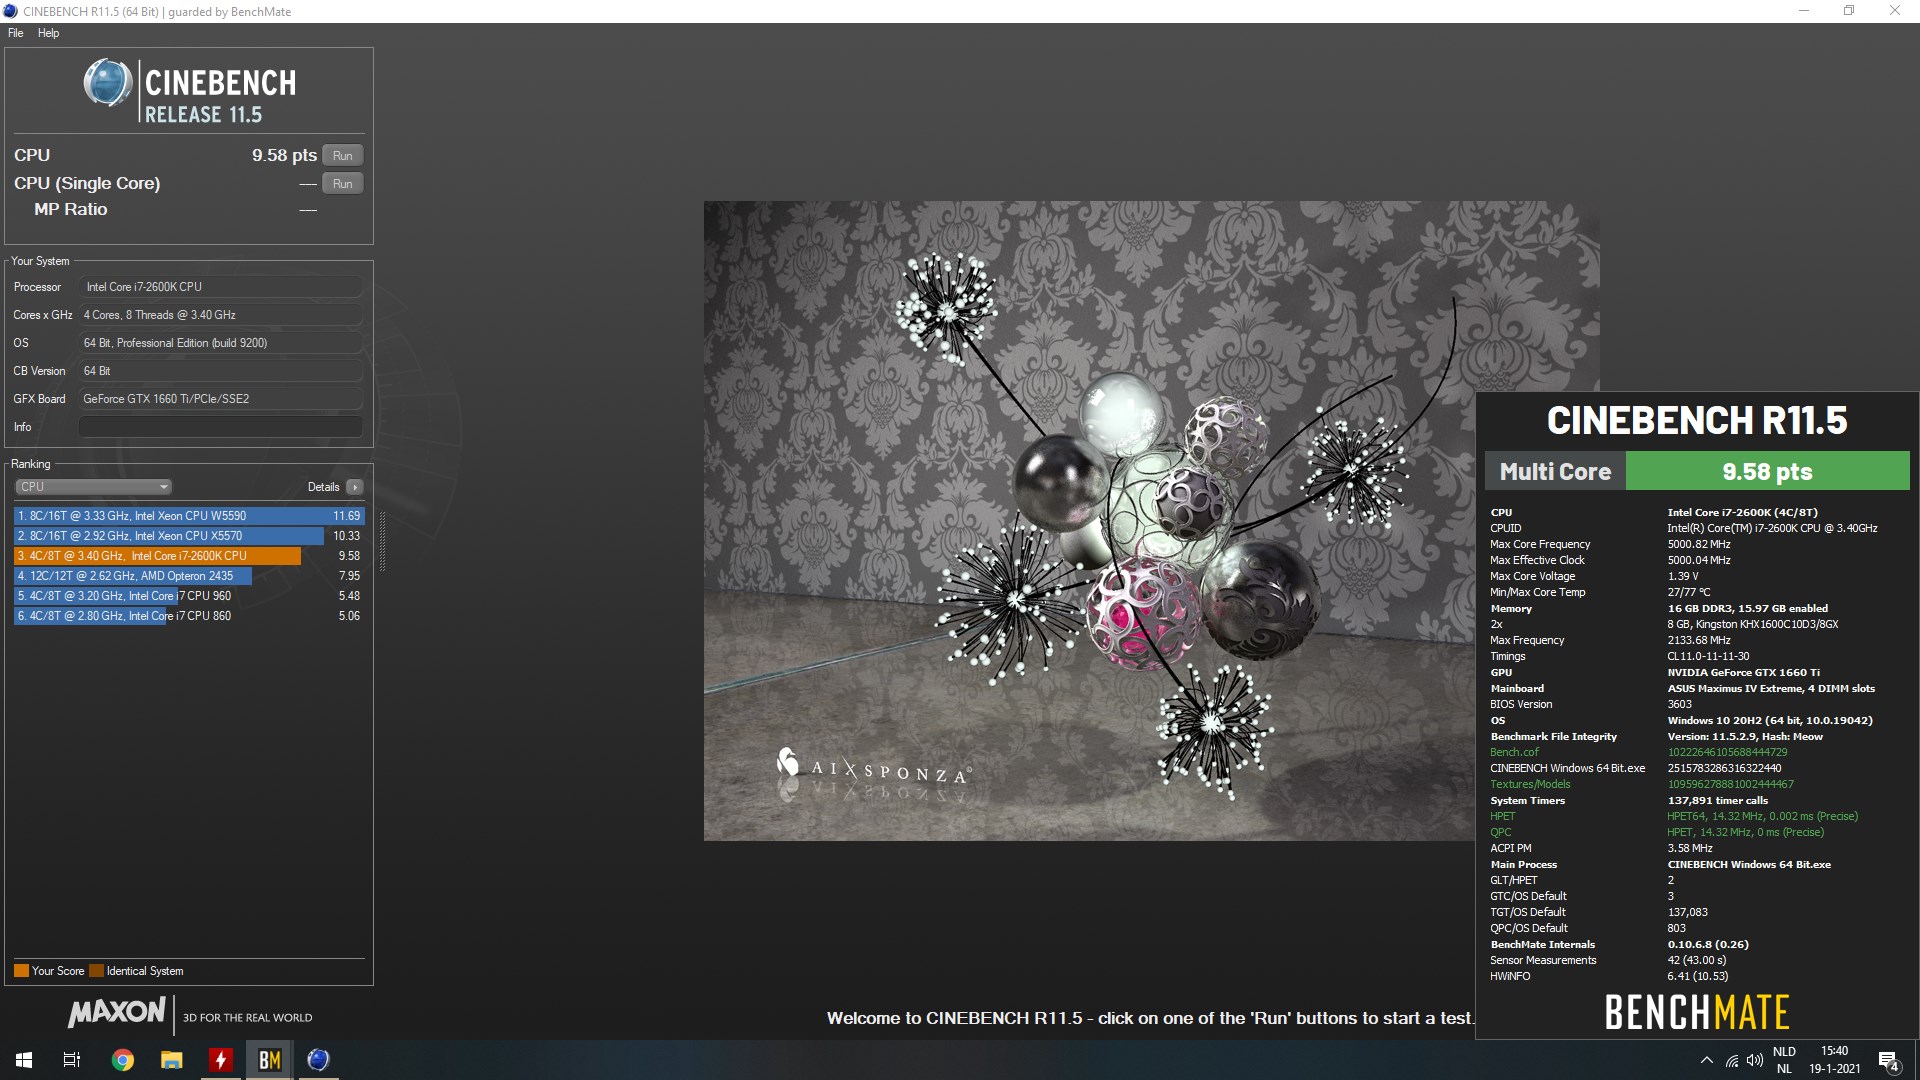1920x1080 pixels.
Task: Click the Processor field Intel Core i7-2600K
Action: tap(220, 287)
